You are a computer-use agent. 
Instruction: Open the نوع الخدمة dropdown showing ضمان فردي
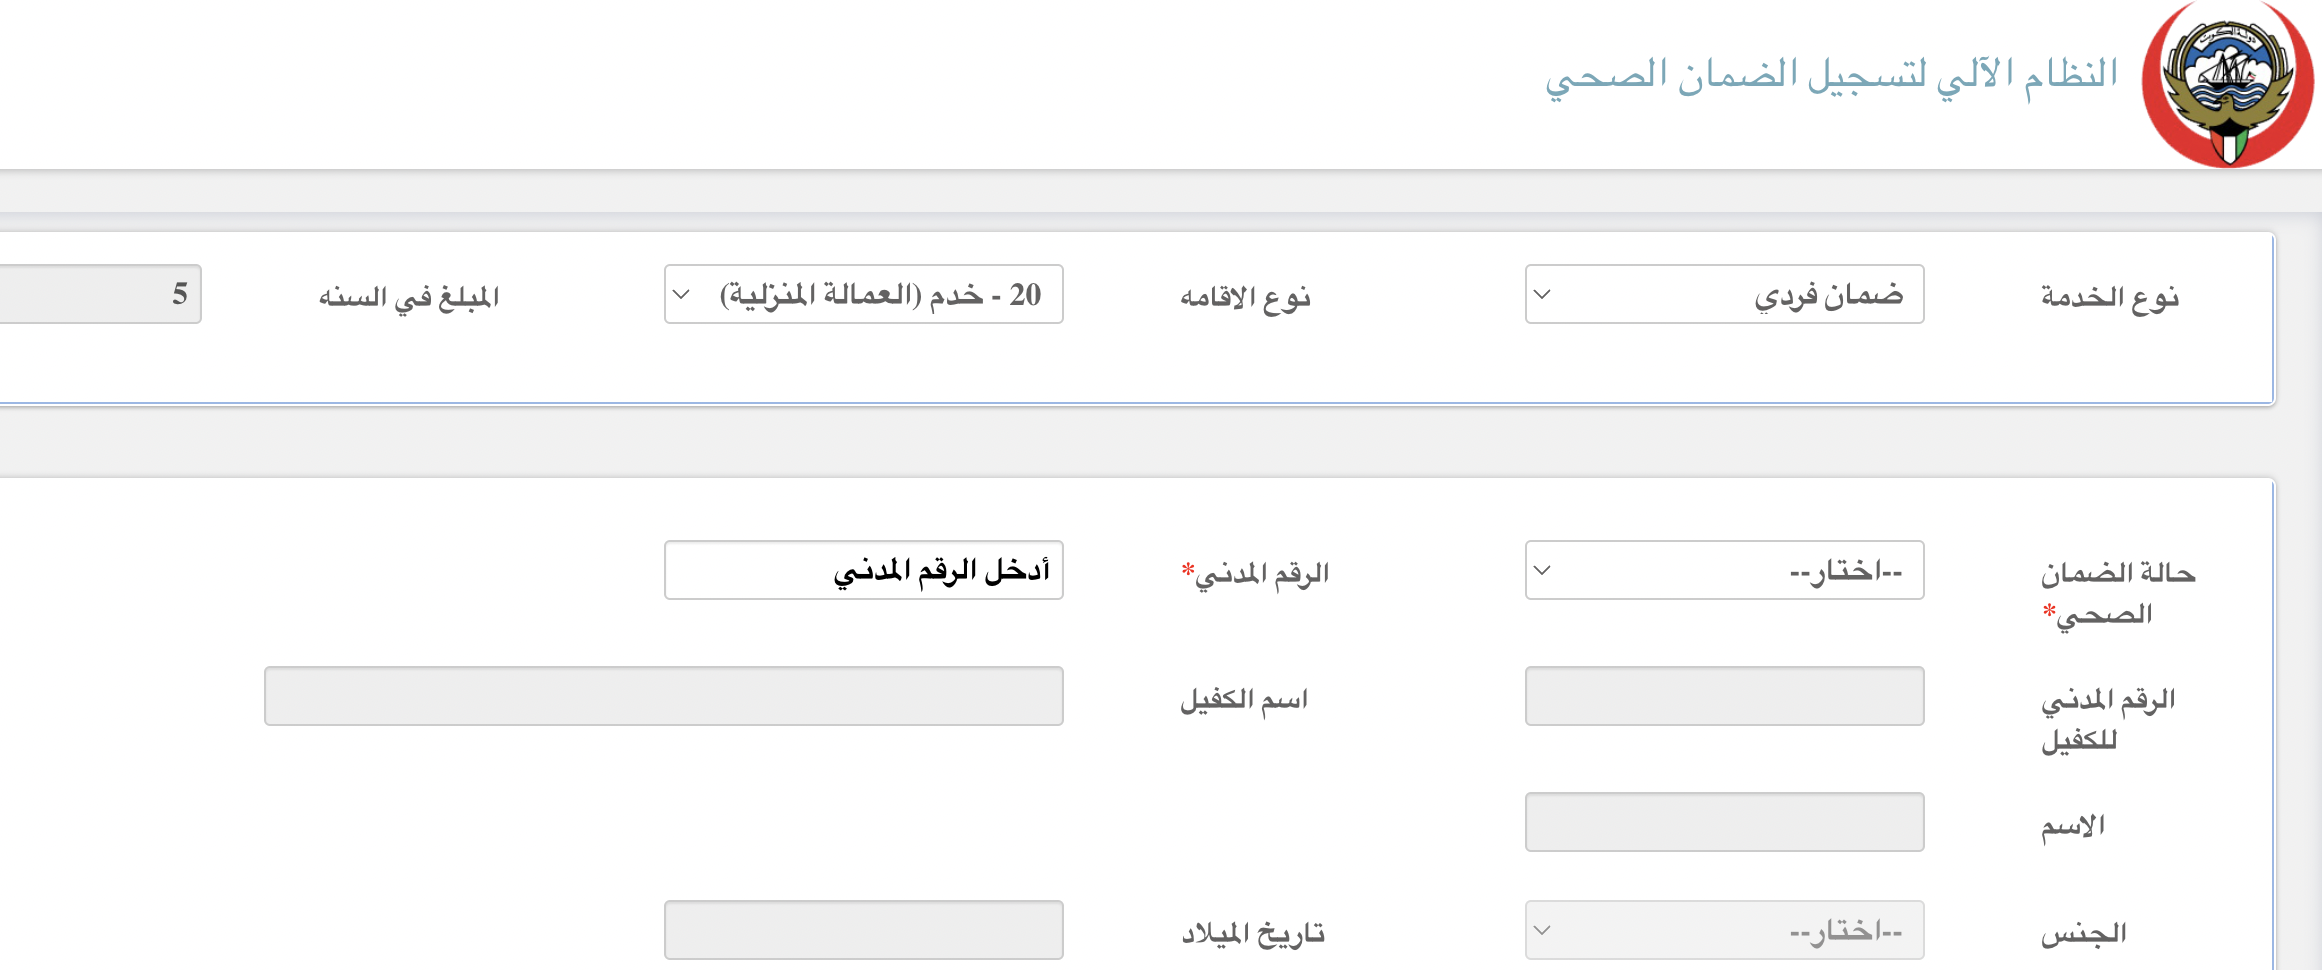click(1724, 294)
